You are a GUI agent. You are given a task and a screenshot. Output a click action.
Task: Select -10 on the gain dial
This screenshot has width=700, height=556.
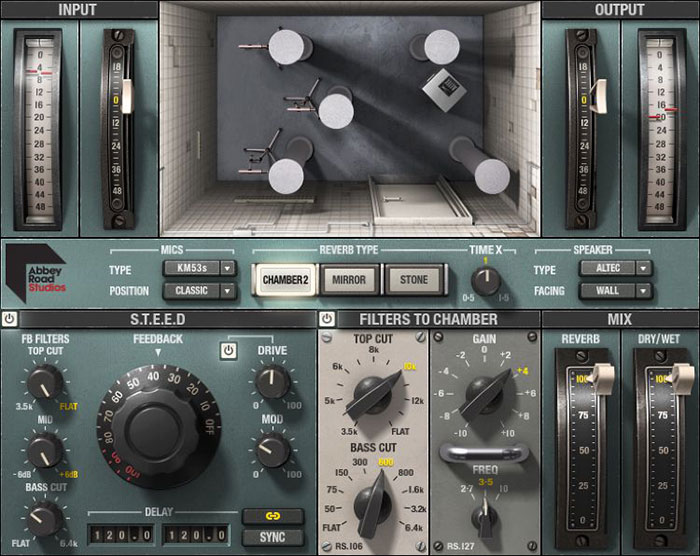click(460, 433)
